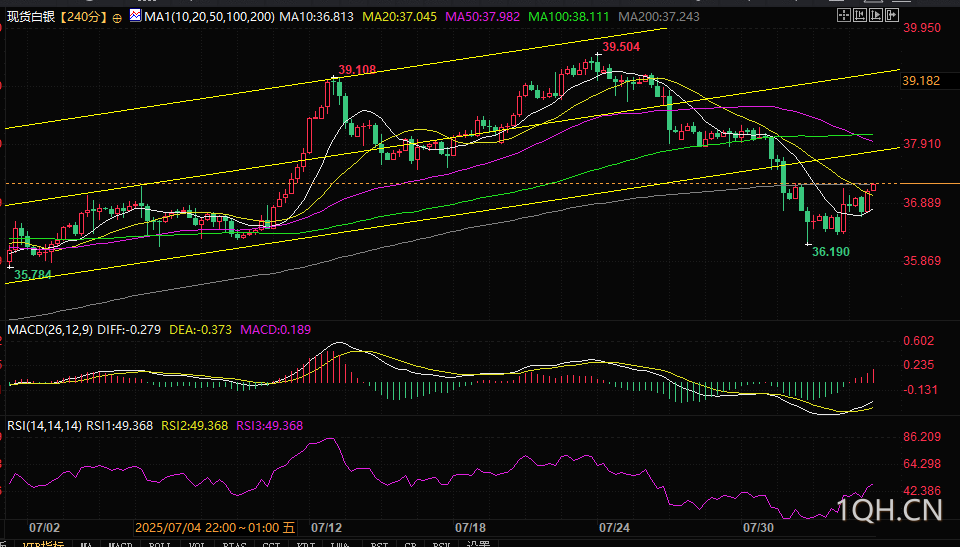Switch to the MACD indicator tab
This screenshot has width=960, height=547.
point(121,544)
